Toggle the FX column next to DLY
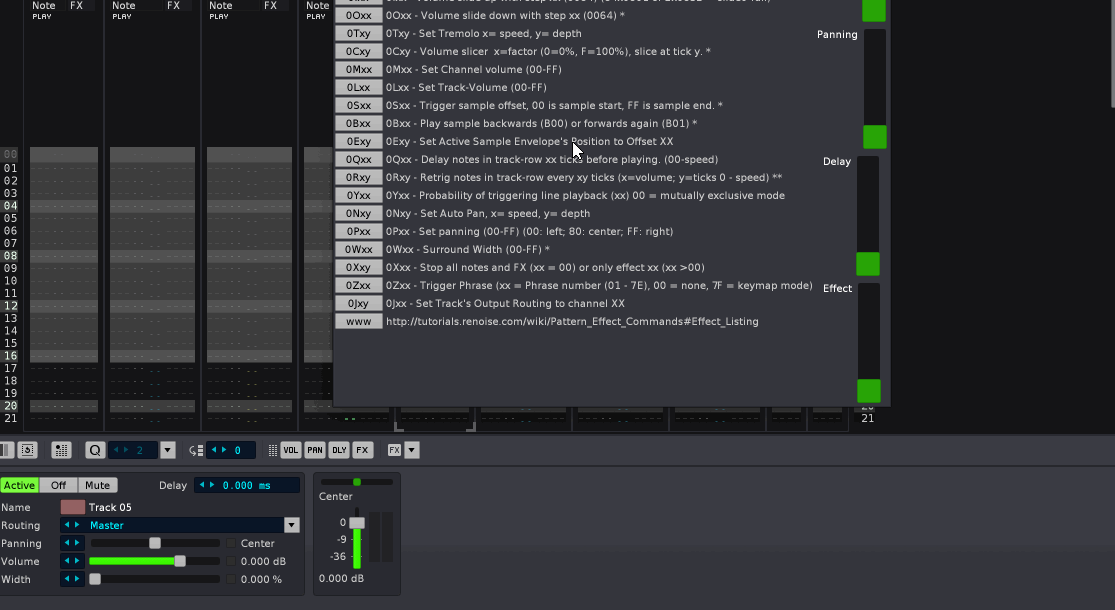This screenshot has width=1115, height=610. click(362, 450)
